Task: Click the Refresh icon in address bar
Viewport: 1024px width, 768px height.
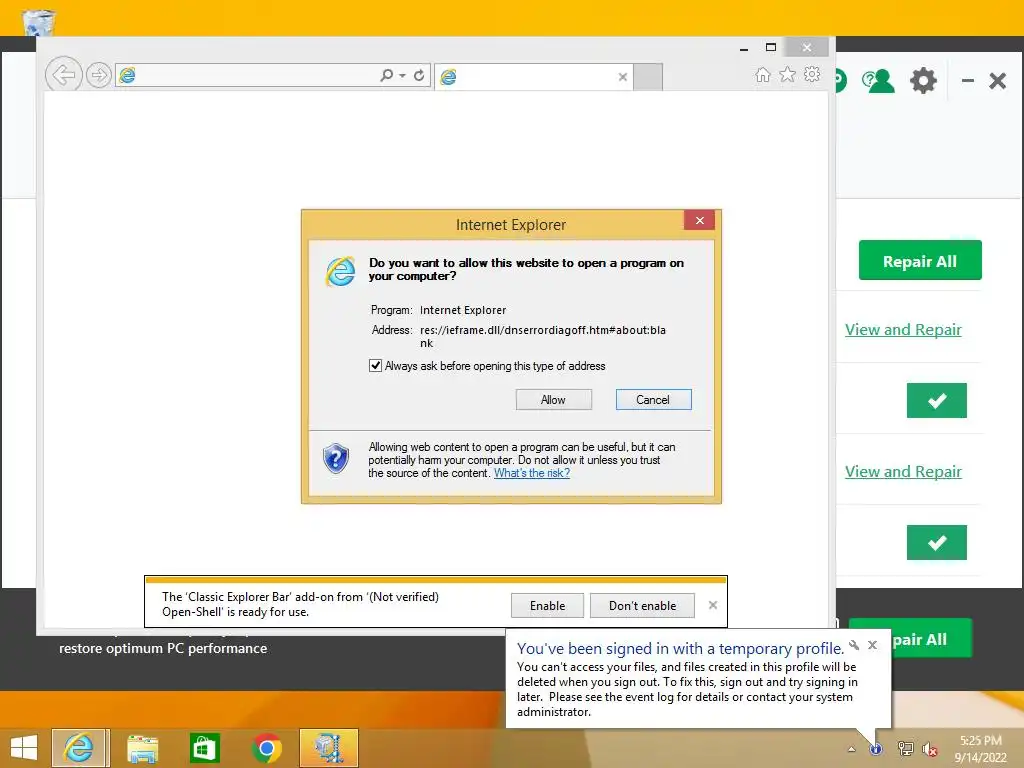Action: click(419, 75)
